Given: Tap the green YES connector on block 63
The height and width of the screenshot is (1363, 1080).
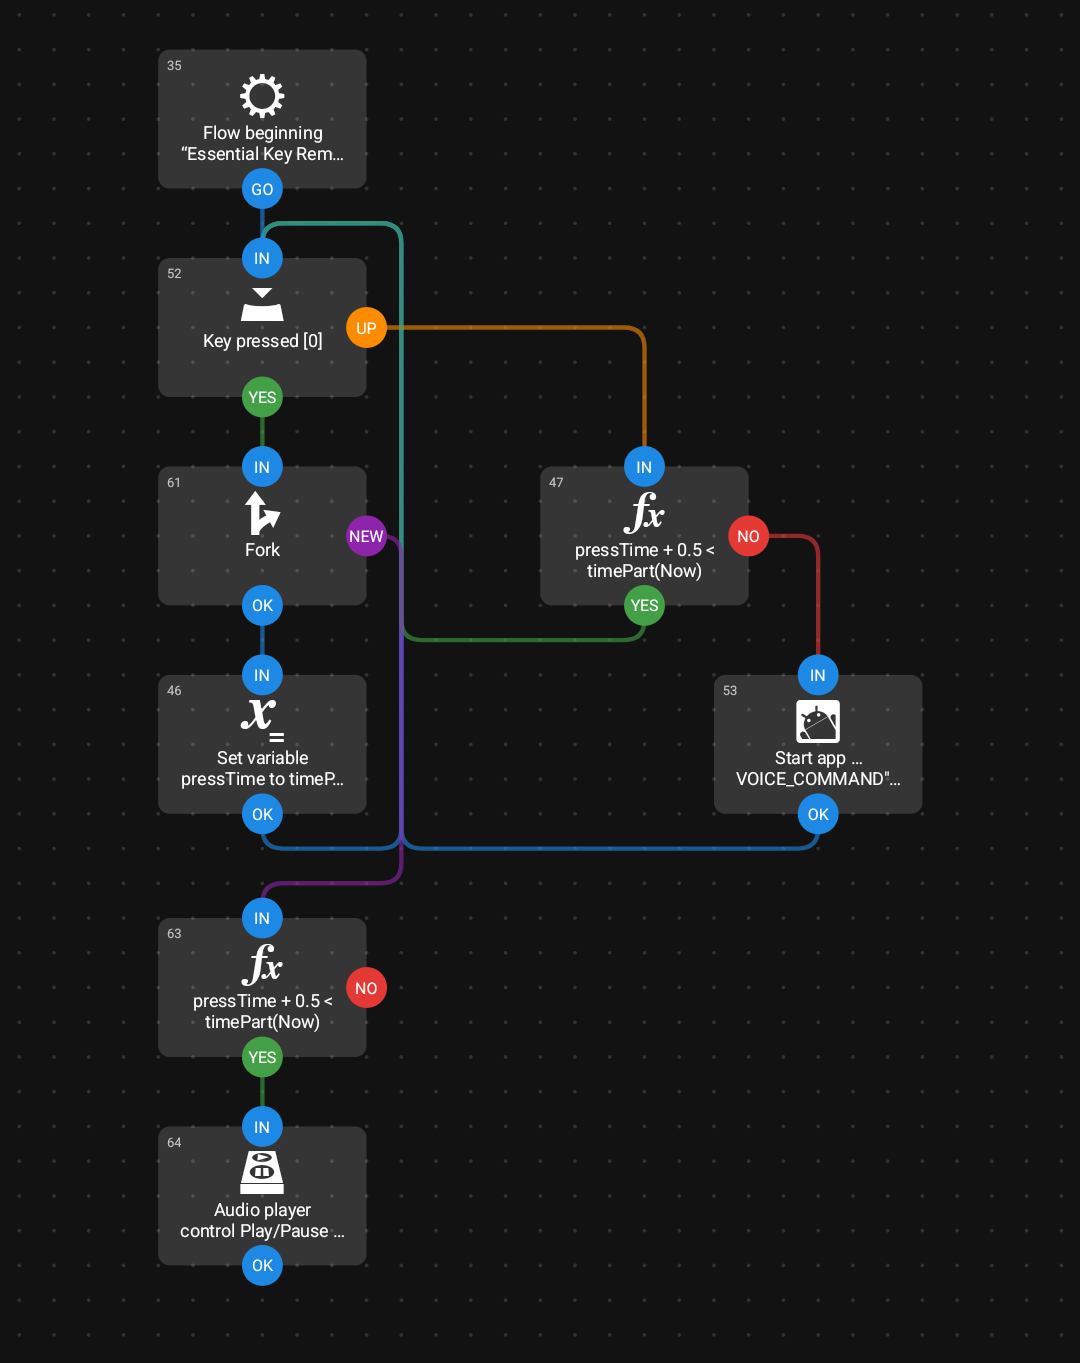Looking at the screenshot, I should coord(262,1057).
